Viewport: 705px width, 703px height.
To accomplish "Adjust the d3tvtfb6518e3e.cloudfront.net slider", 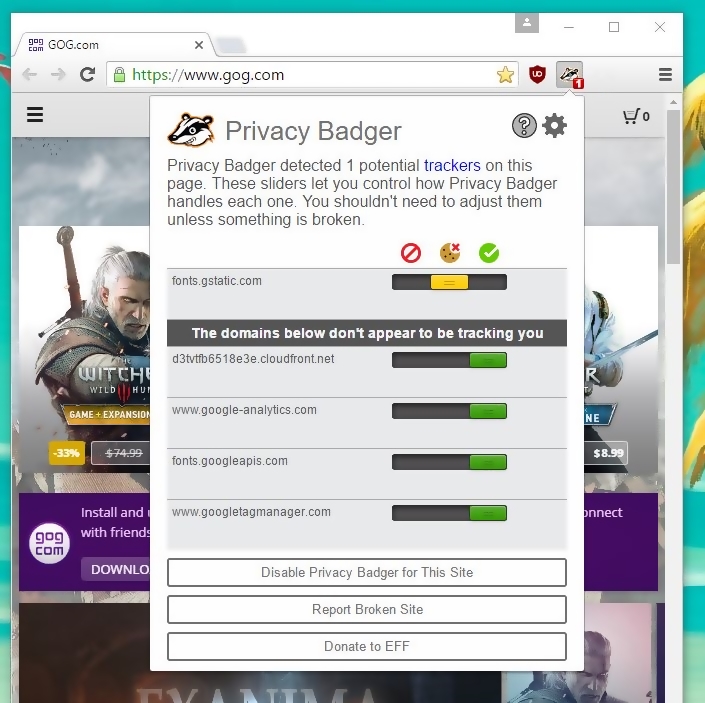I will pyautogui.click(x=449, y=360).
